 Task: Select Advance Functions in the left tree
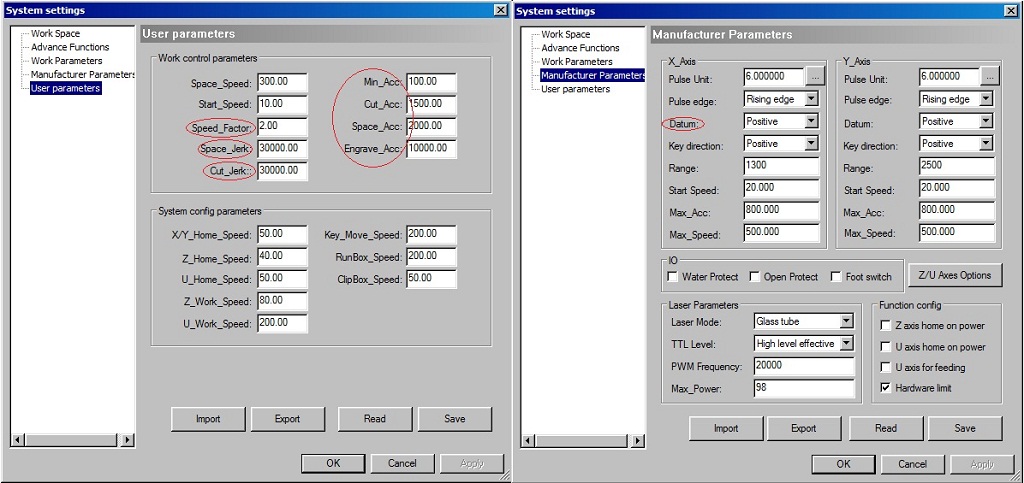(69, 47)
